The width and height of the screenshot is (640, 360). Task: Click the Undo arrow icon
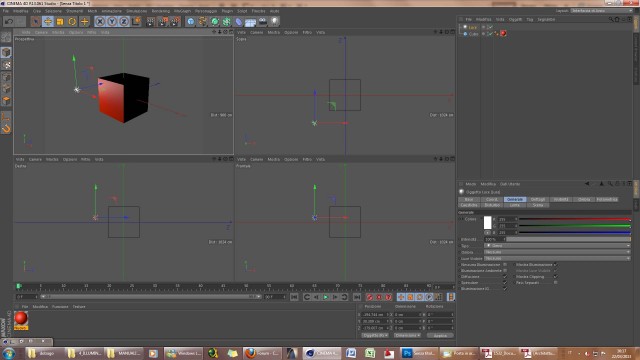(x=9, y=21)
